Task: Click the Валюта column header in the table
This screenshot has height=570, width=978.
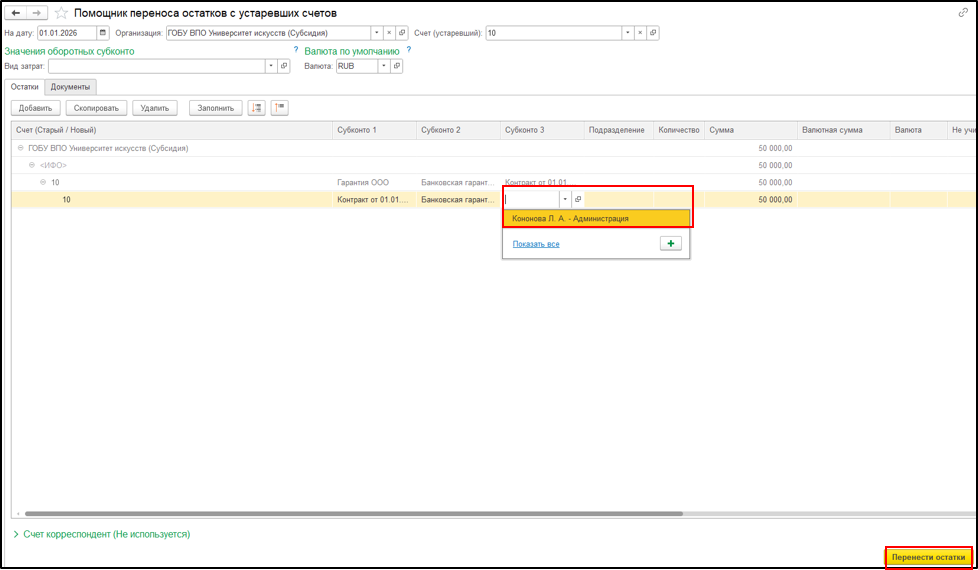Action: coord(918,130)
